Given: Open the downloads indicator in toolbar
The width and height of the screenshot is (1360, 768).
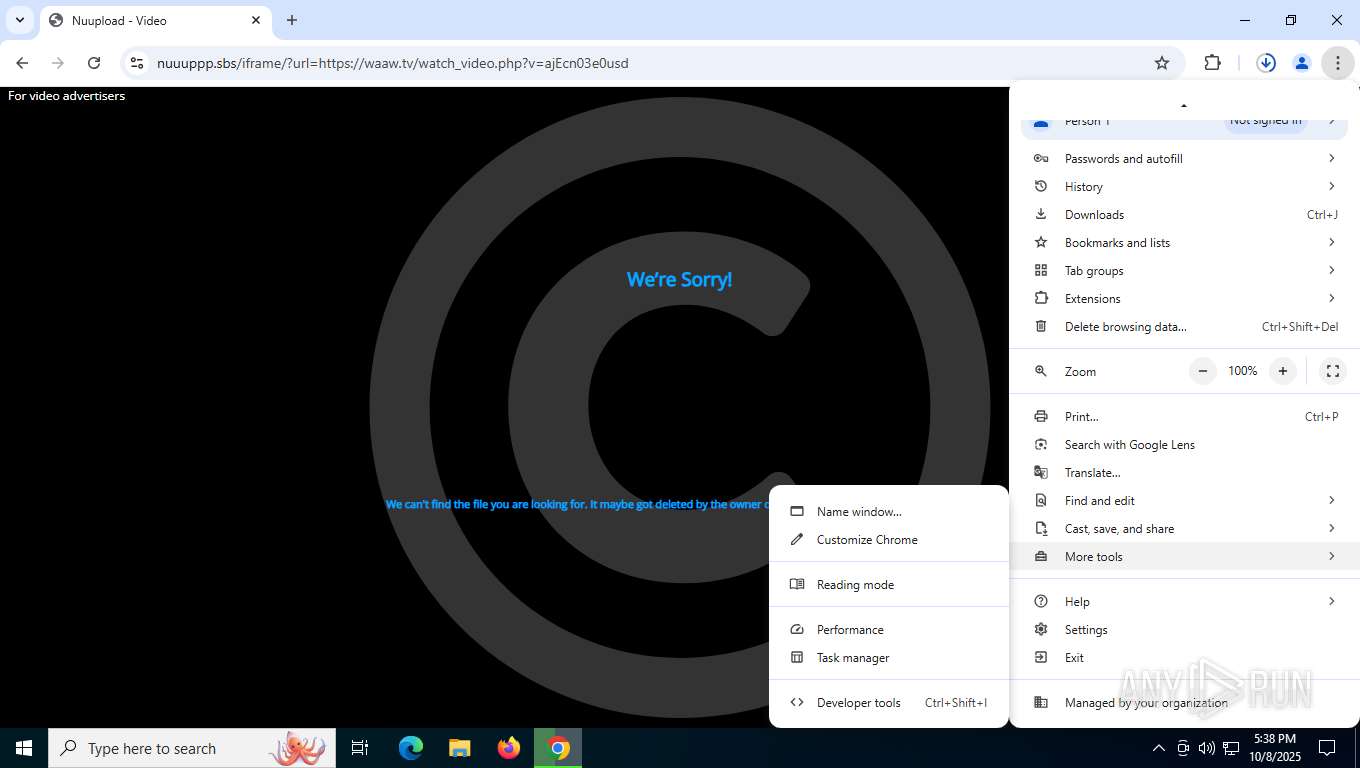Looking at the screenshot, I should point(1266,63).
